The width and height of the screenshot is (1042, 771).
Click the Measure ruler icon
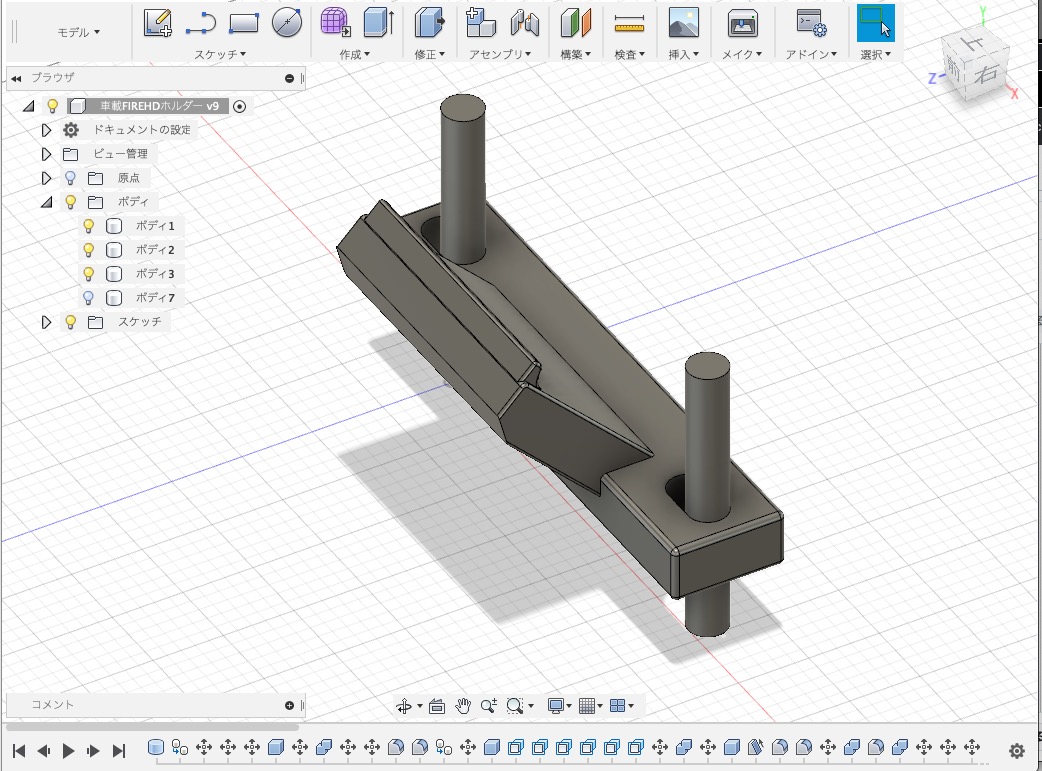629,25
